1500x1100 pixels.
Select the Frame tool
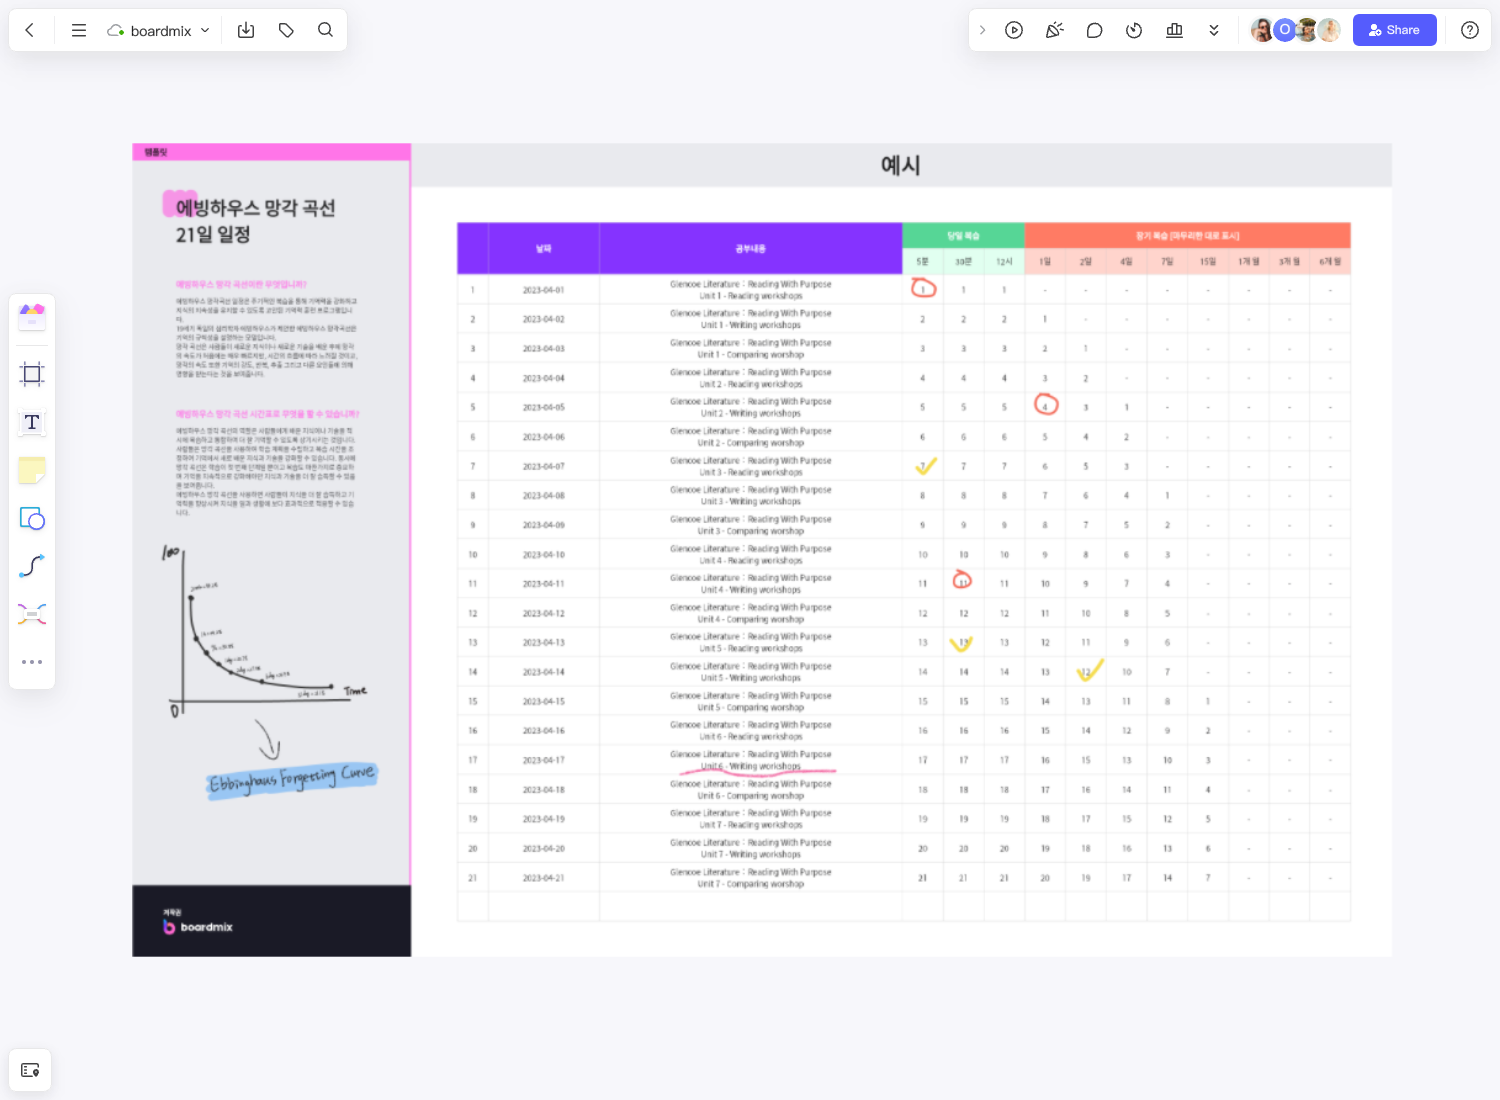[32, 374]
